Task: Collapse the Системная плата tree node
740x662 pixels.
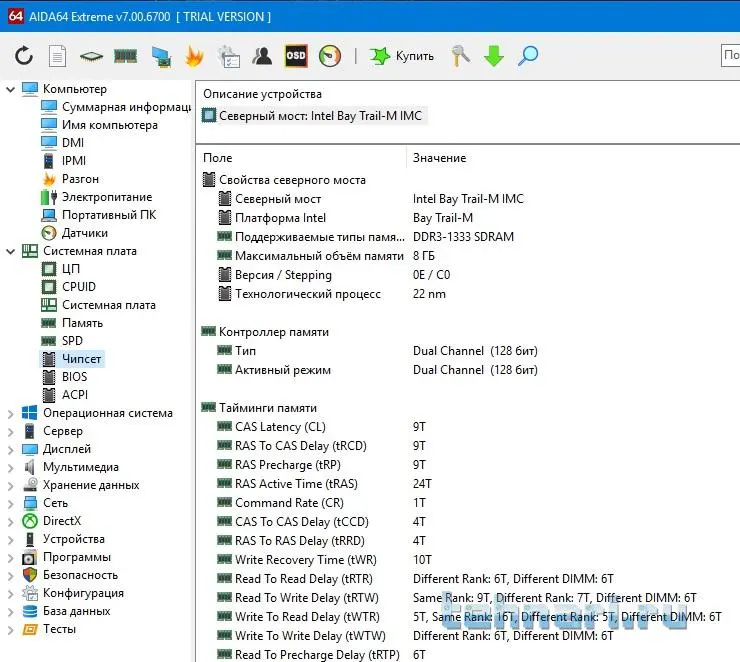Action: 10,251
